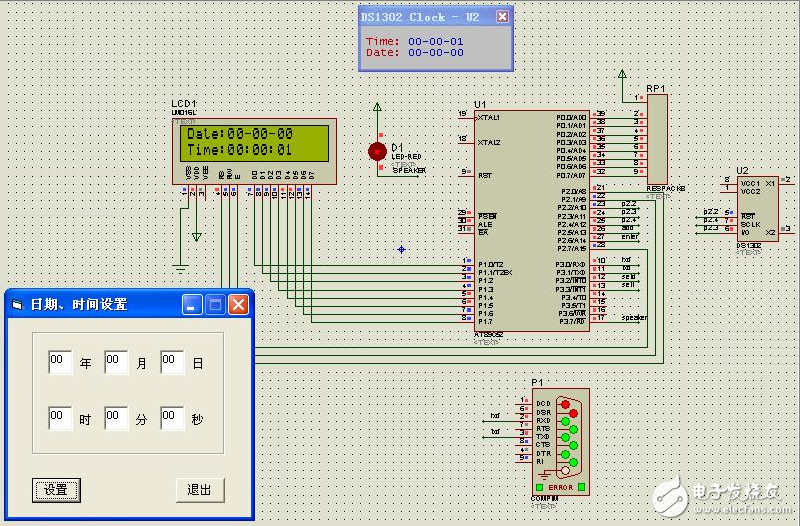Click the P1 COMPIM serial port connector

561,439
